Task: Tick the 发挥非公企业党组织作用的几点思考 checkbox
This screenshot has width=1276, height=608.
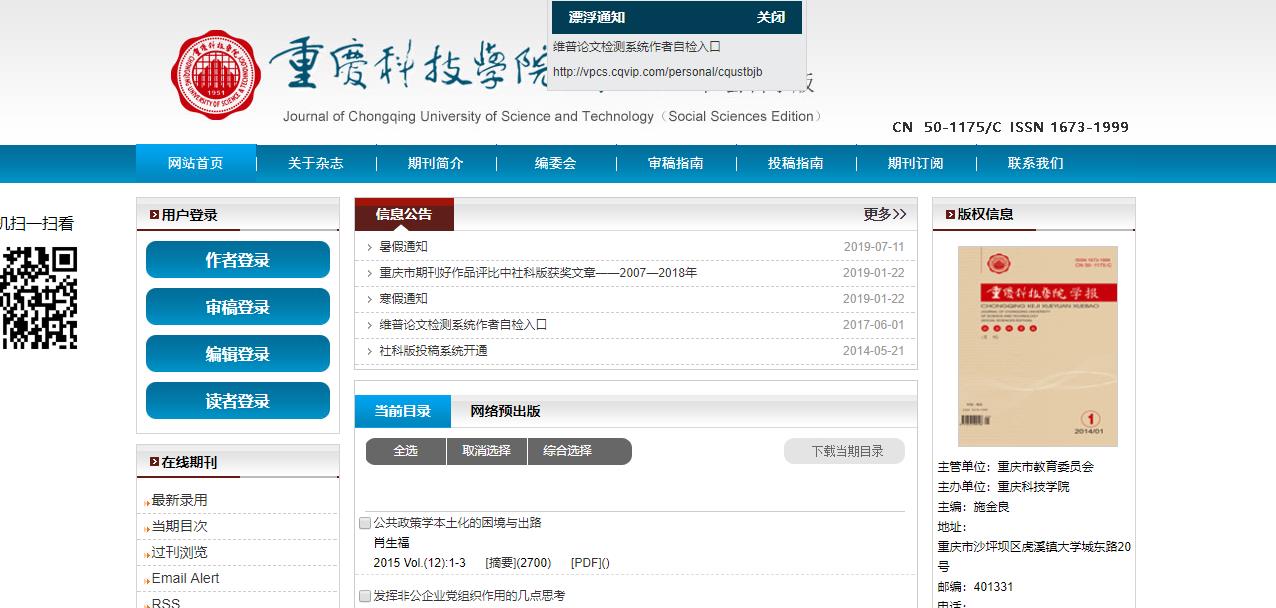Action: click(365, 596)
